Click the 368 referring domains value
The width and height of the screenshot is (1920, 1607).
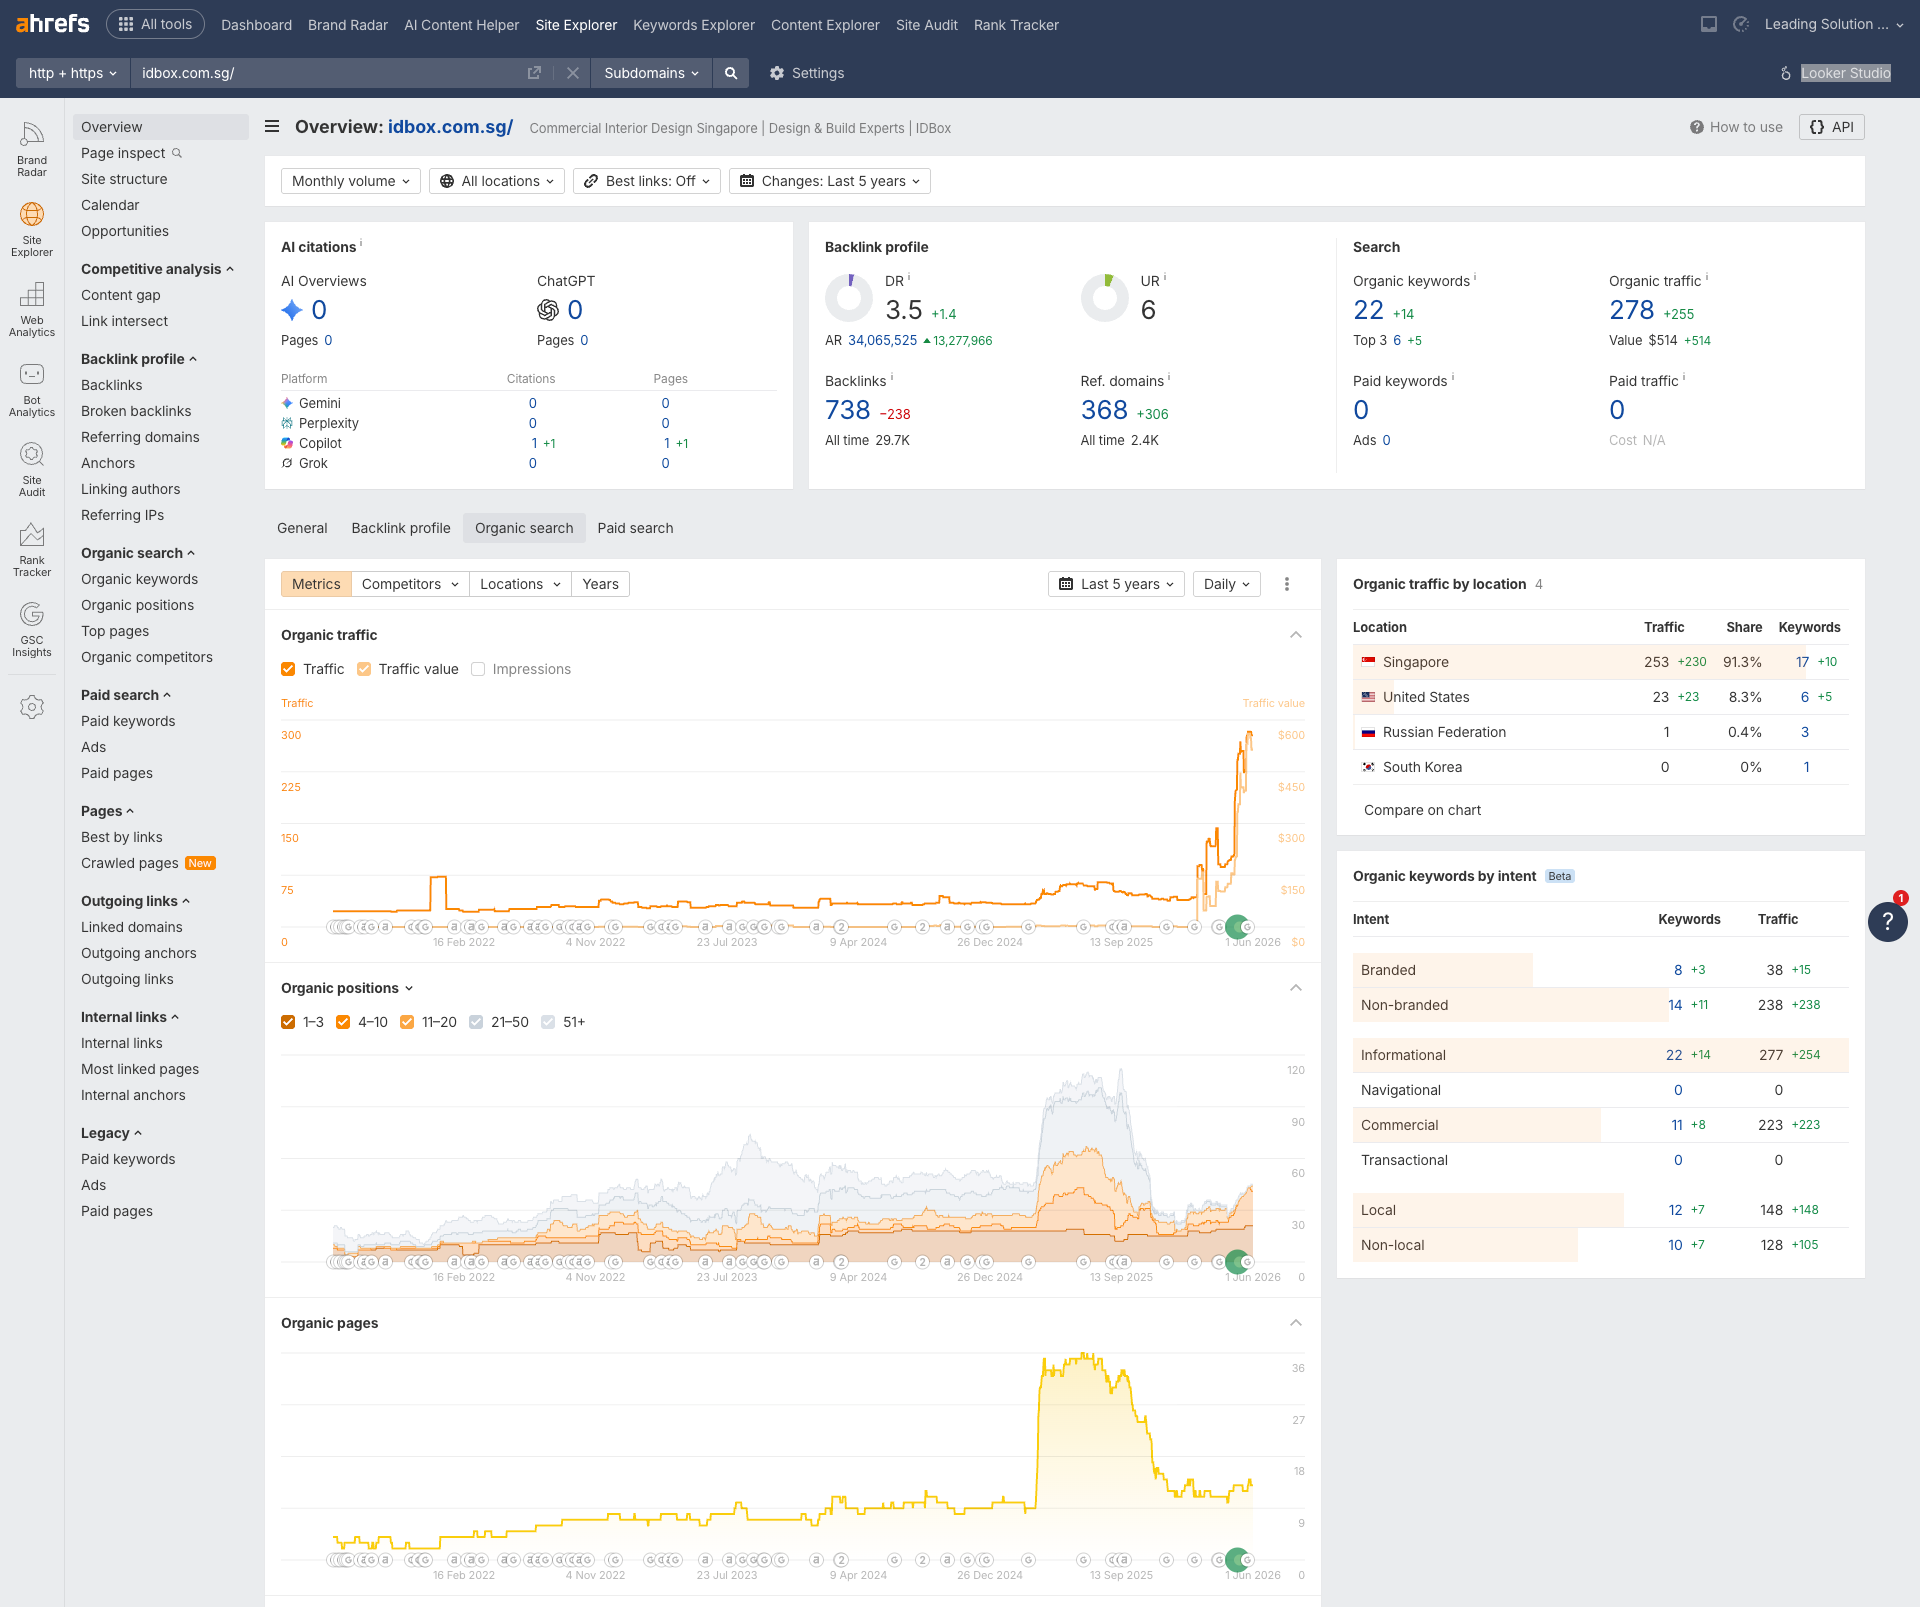1104,410
